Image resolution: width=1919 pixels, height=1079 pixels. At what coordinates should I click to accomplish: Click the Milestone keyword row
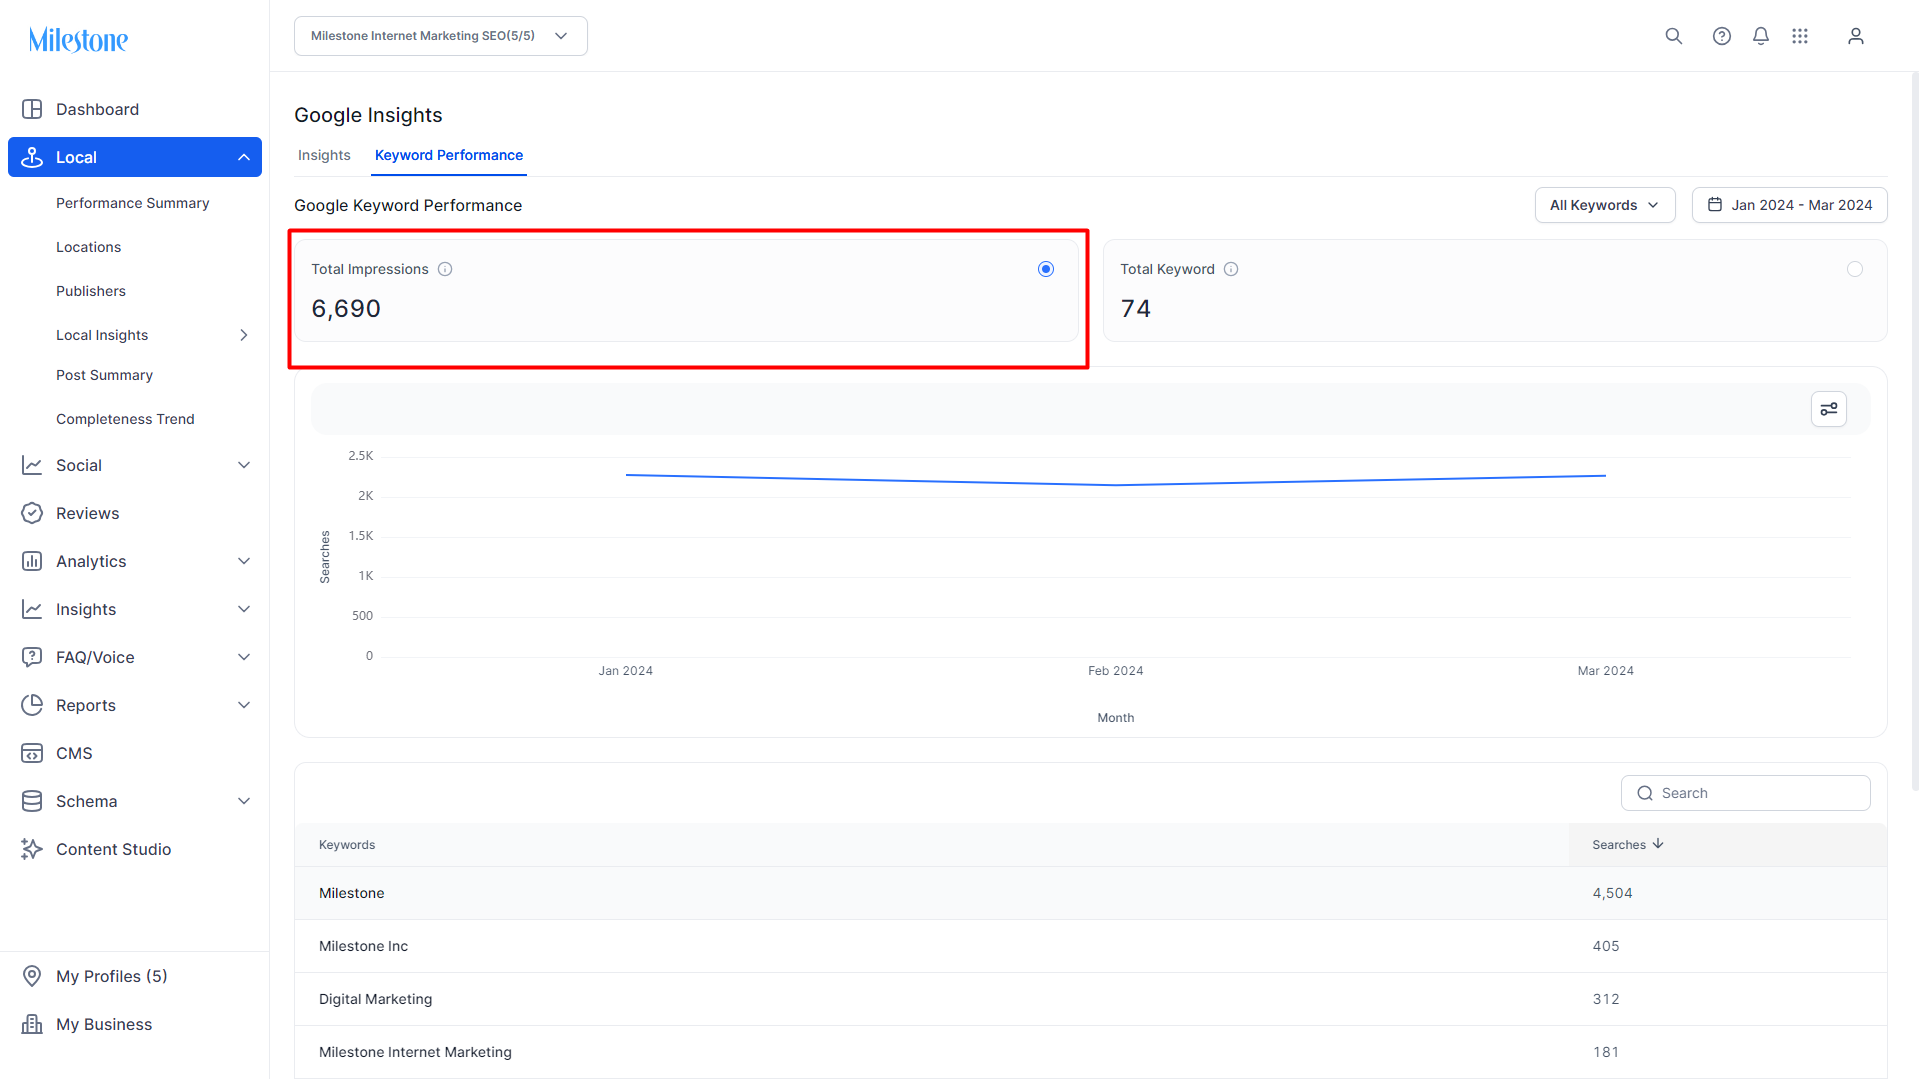click(1090, 893)
